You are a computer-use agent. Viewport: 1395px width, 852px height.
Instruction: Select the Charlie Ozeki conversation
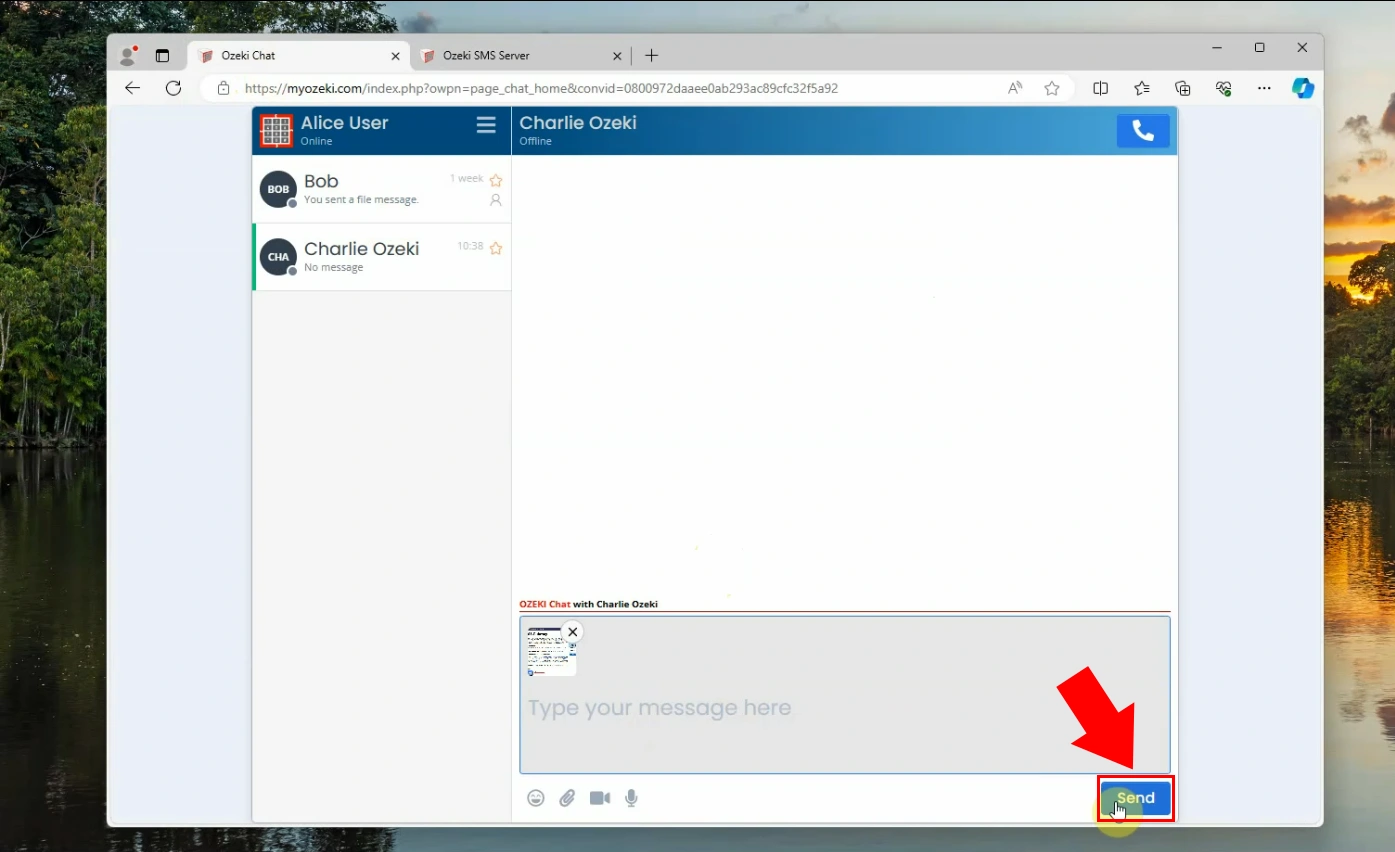pyautogui.click(x=382, y=257)
